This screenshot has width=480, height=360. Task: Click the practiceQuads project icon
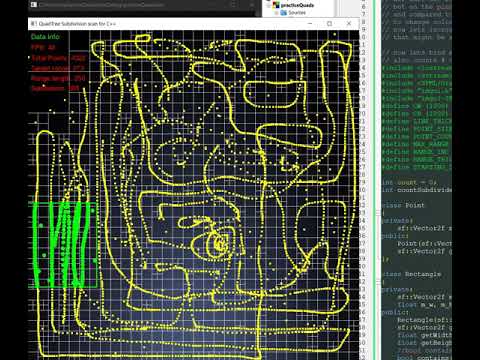(276, 5)
